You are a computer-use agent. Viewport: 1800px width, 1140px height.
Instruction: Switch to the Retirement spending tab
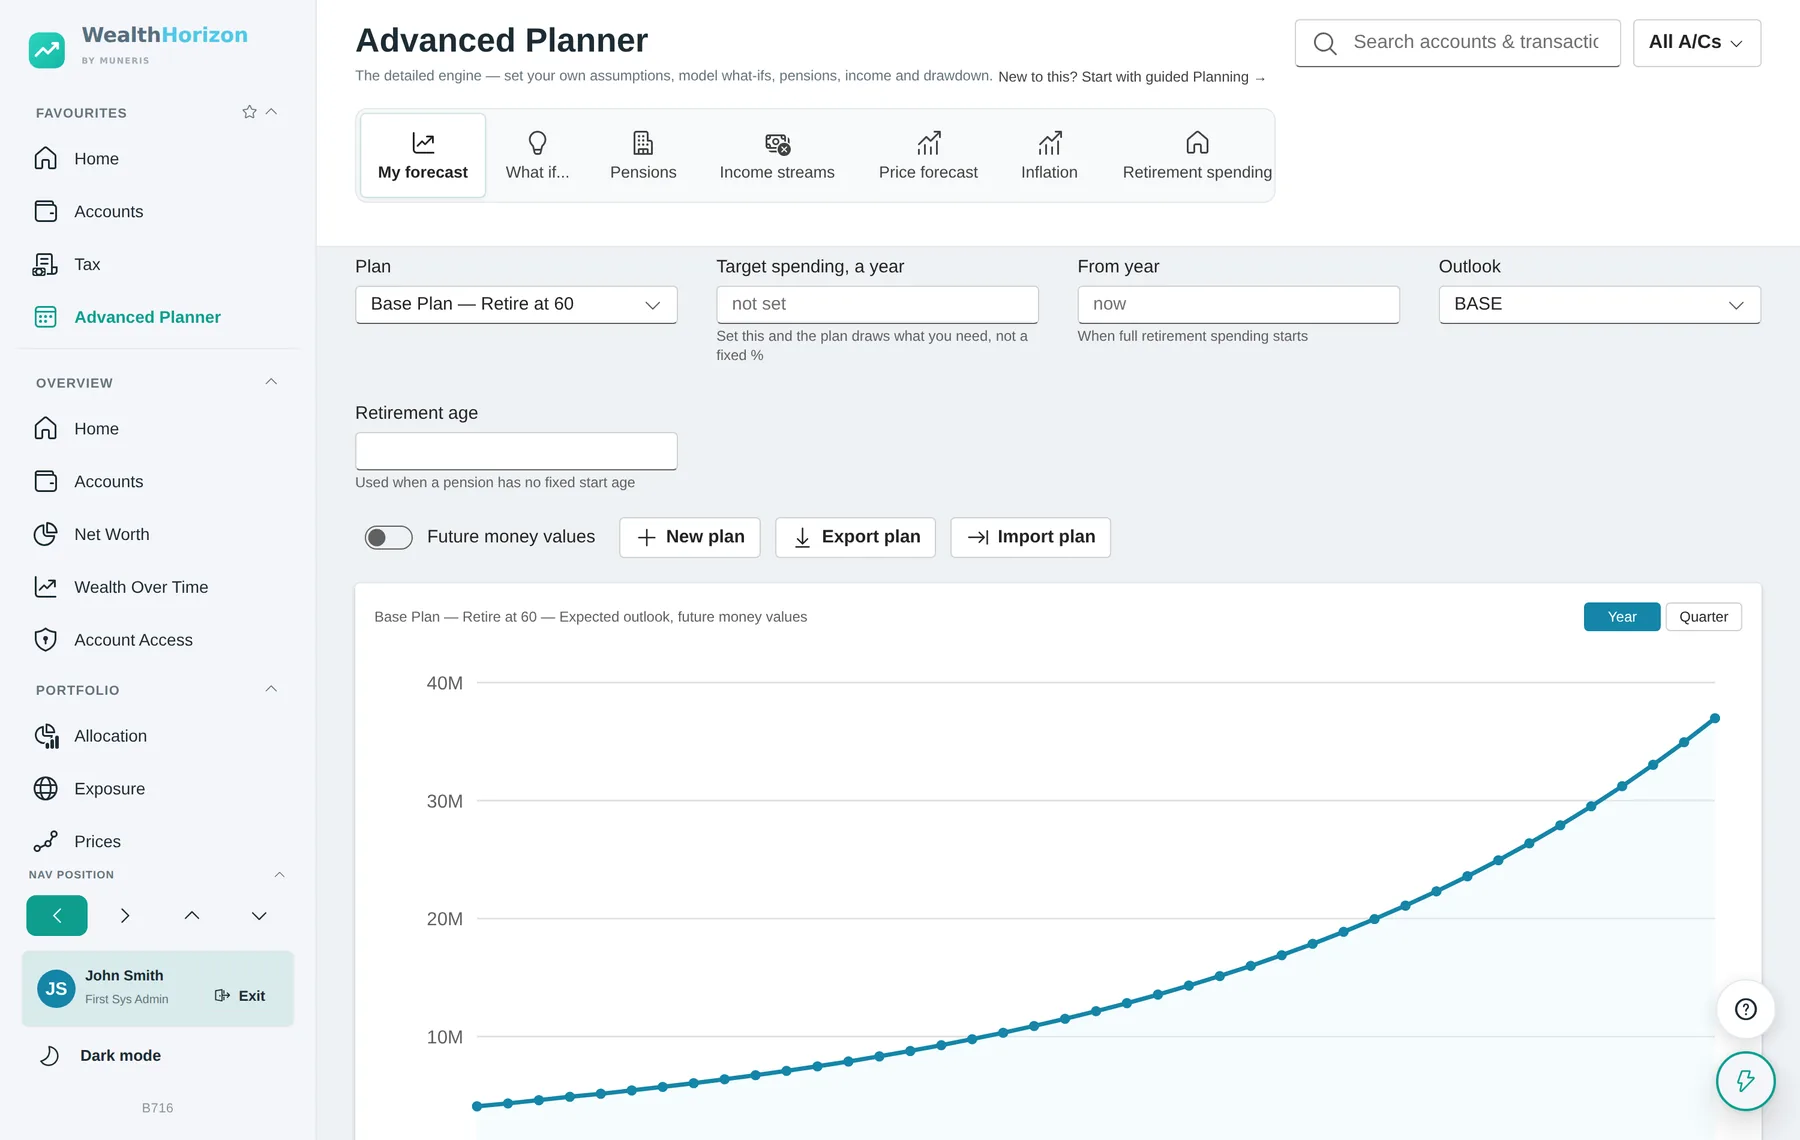point(1197,156)
